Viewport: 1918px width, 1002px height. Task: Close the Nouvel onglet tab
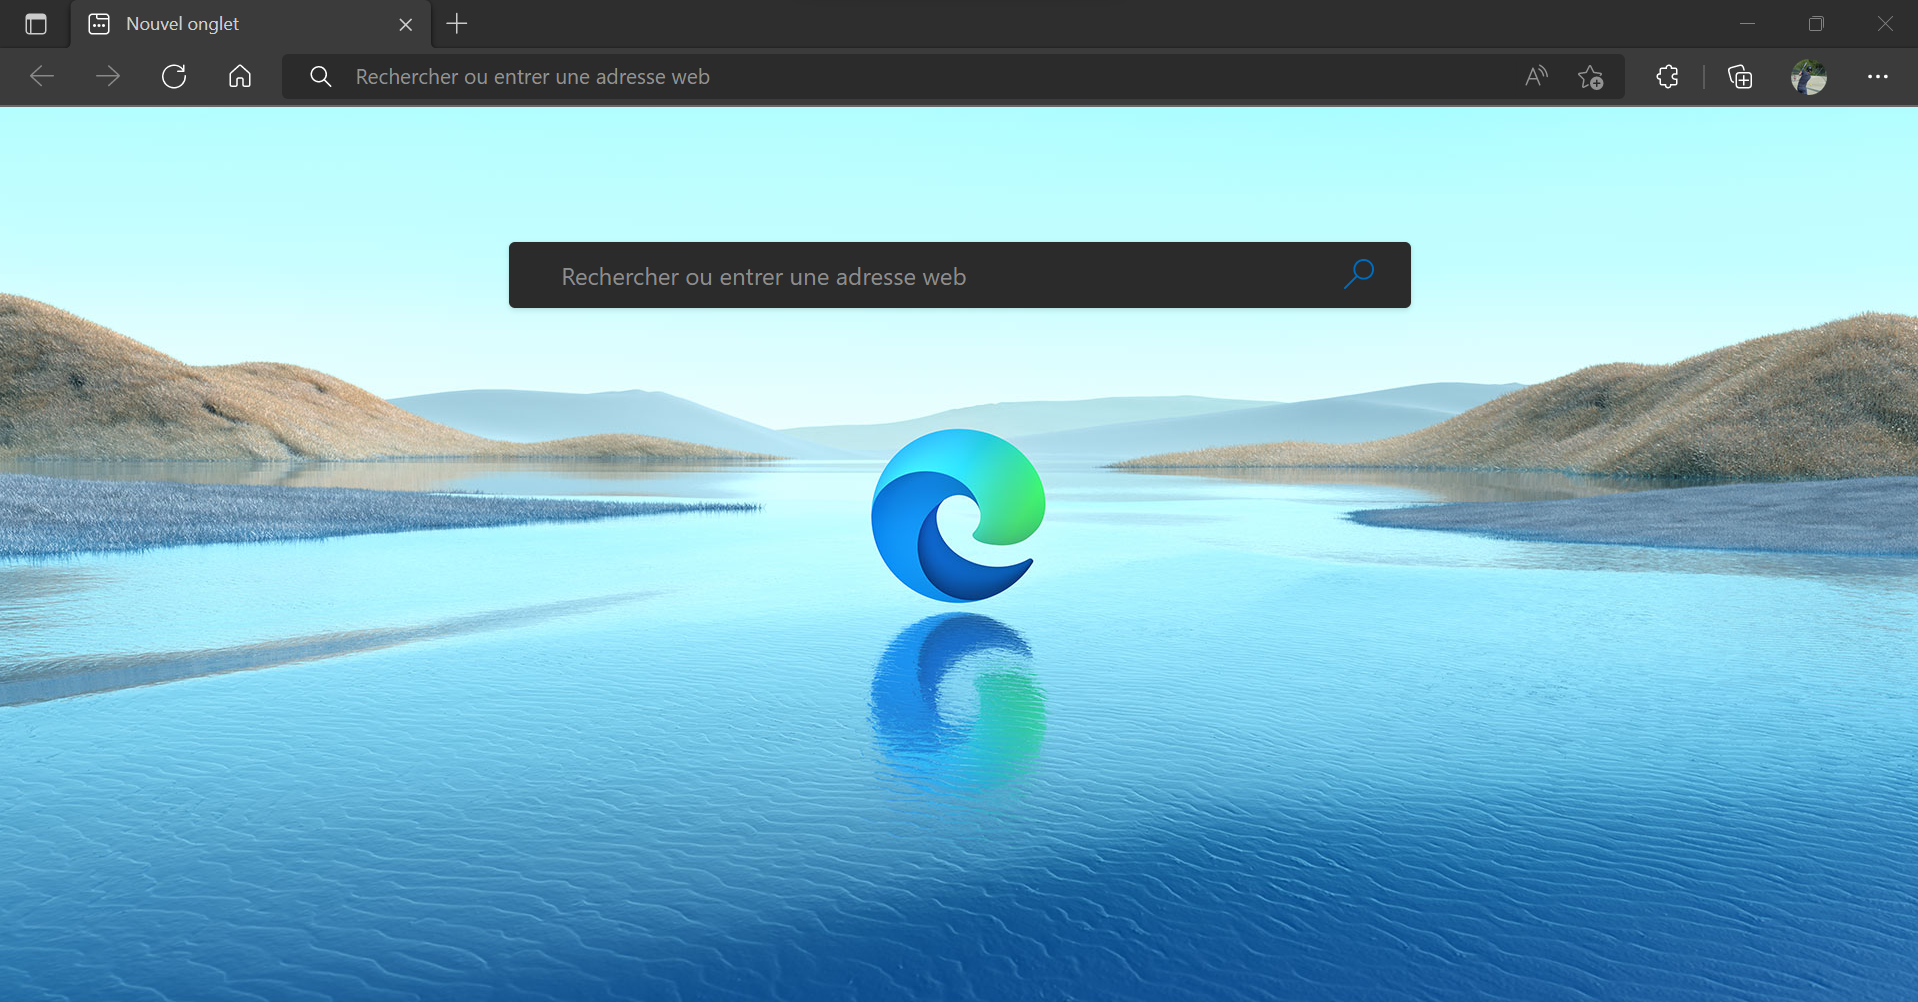click(x=405, y=24)
